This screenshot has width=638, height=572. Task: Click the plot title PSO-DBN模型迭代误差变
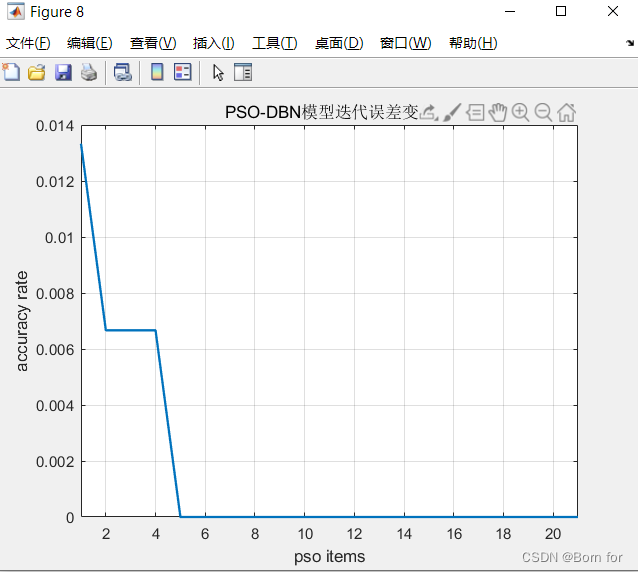[x=322, y=112]
